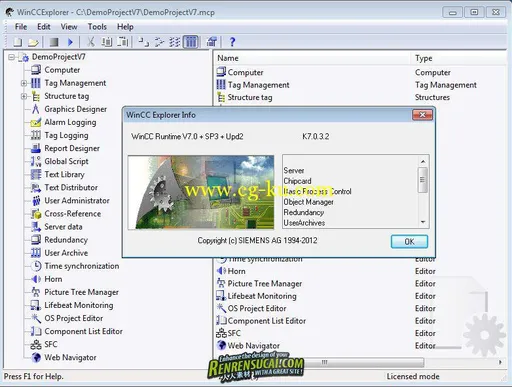Select Tag Logging in the tree
Image resolution: width=512 pixels, height=387 pixels.
tap(66, 135)
